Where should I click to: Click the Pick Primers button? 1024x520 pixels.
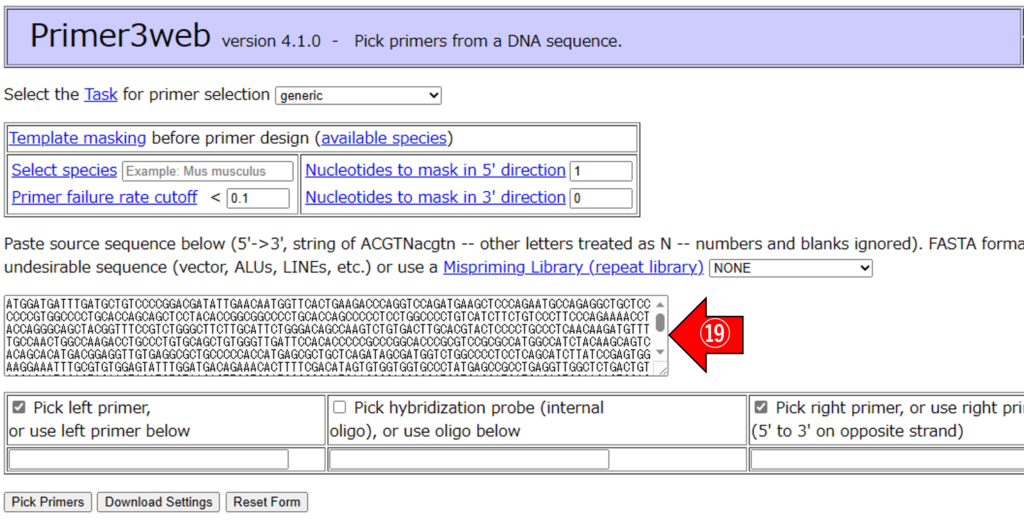click(x=48, y=502)
